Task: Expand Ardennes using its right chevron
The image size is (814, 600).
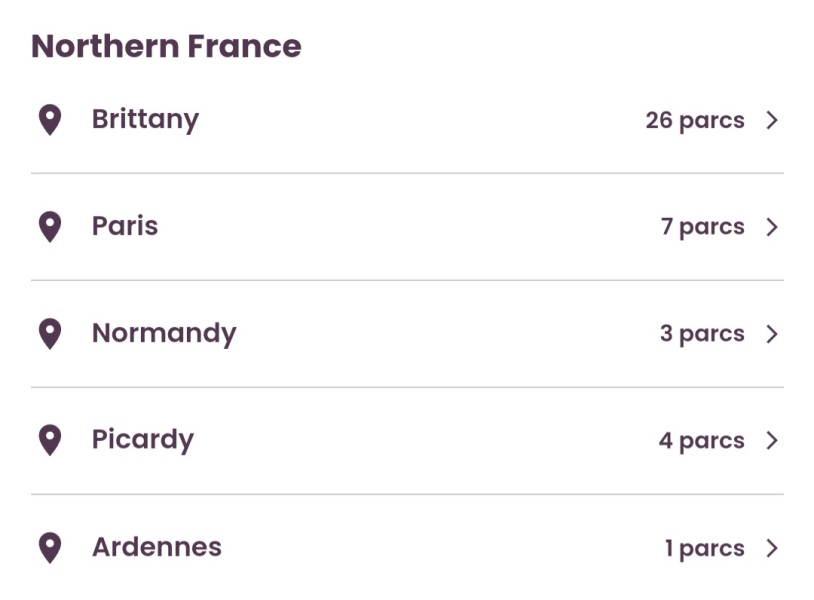Action: 772,548
